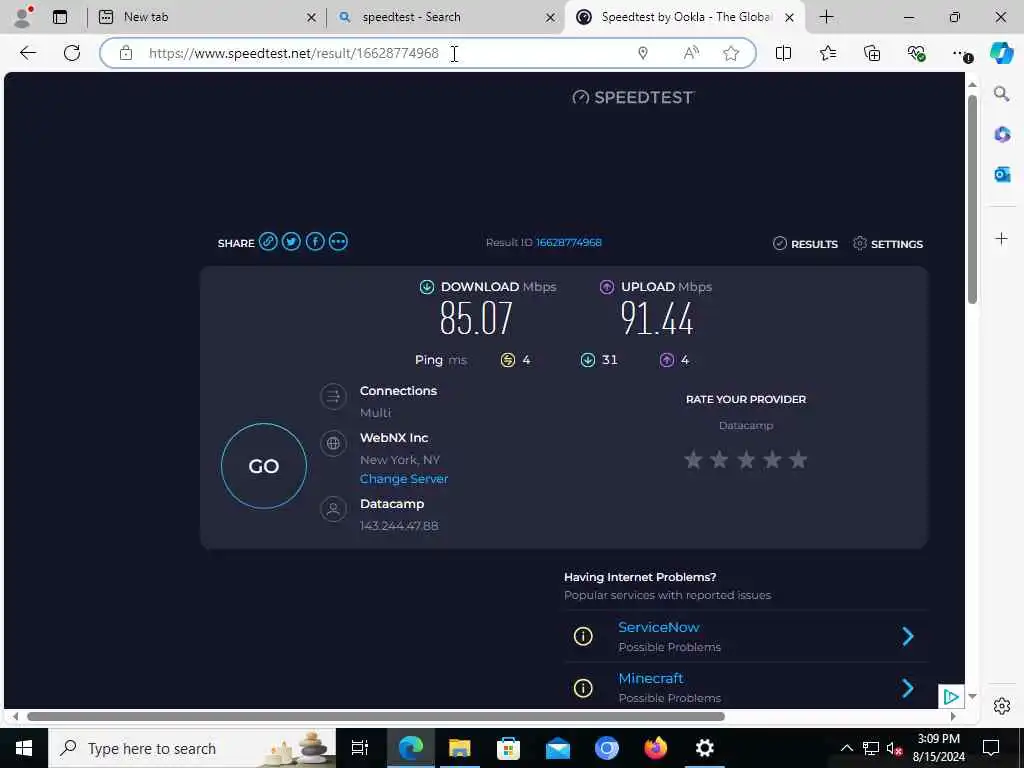Open Copilot in the Edge sidebar

1002,53
